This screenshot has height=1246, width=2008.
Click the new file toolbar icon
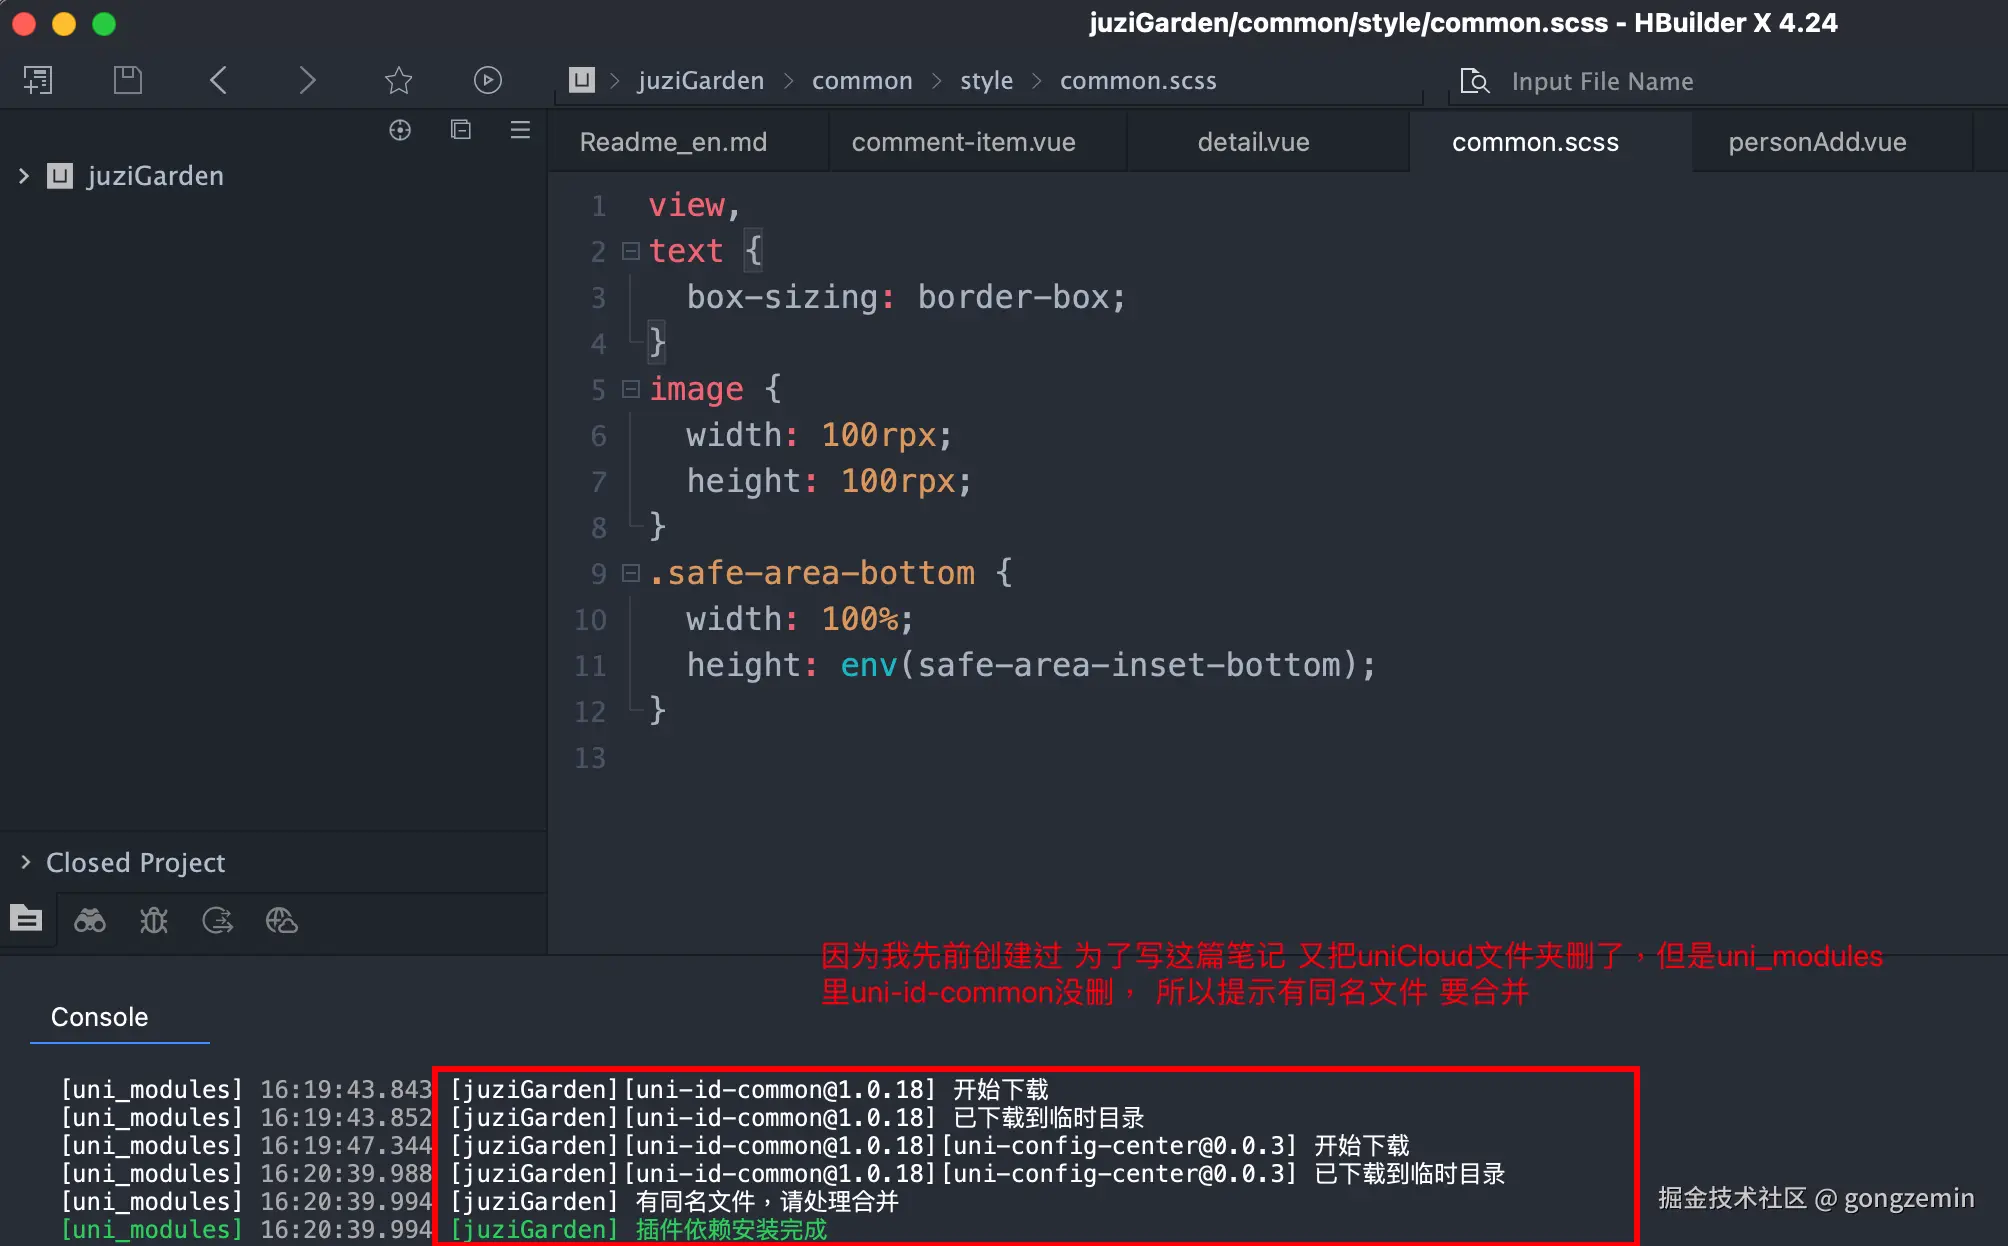tap(38, 80)
